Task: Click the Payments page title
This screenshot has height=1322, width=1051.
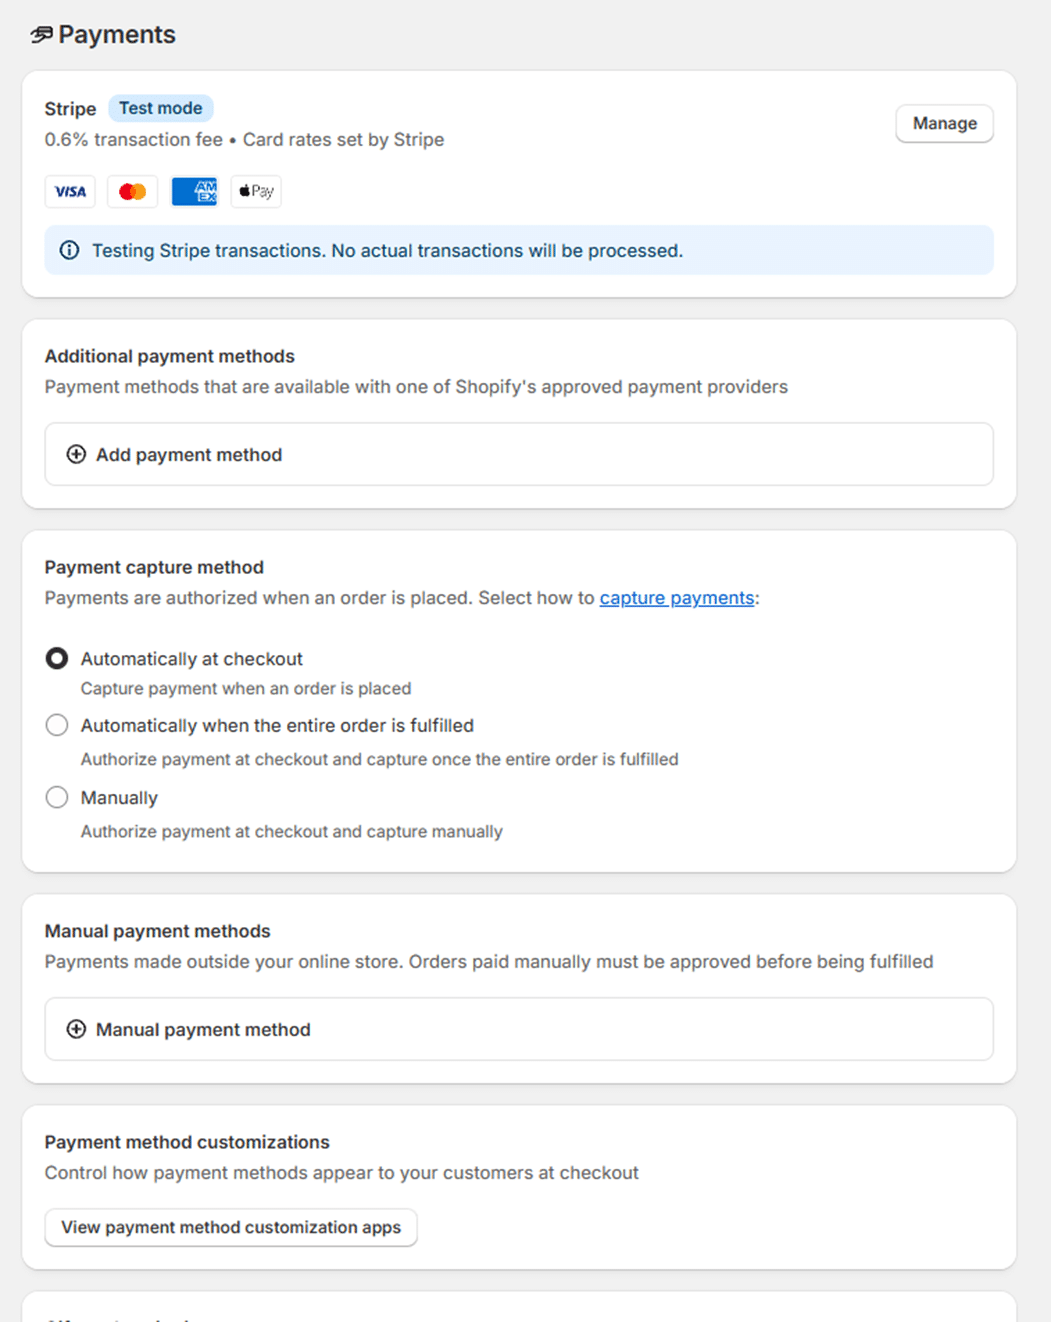Action: (116, 35)
